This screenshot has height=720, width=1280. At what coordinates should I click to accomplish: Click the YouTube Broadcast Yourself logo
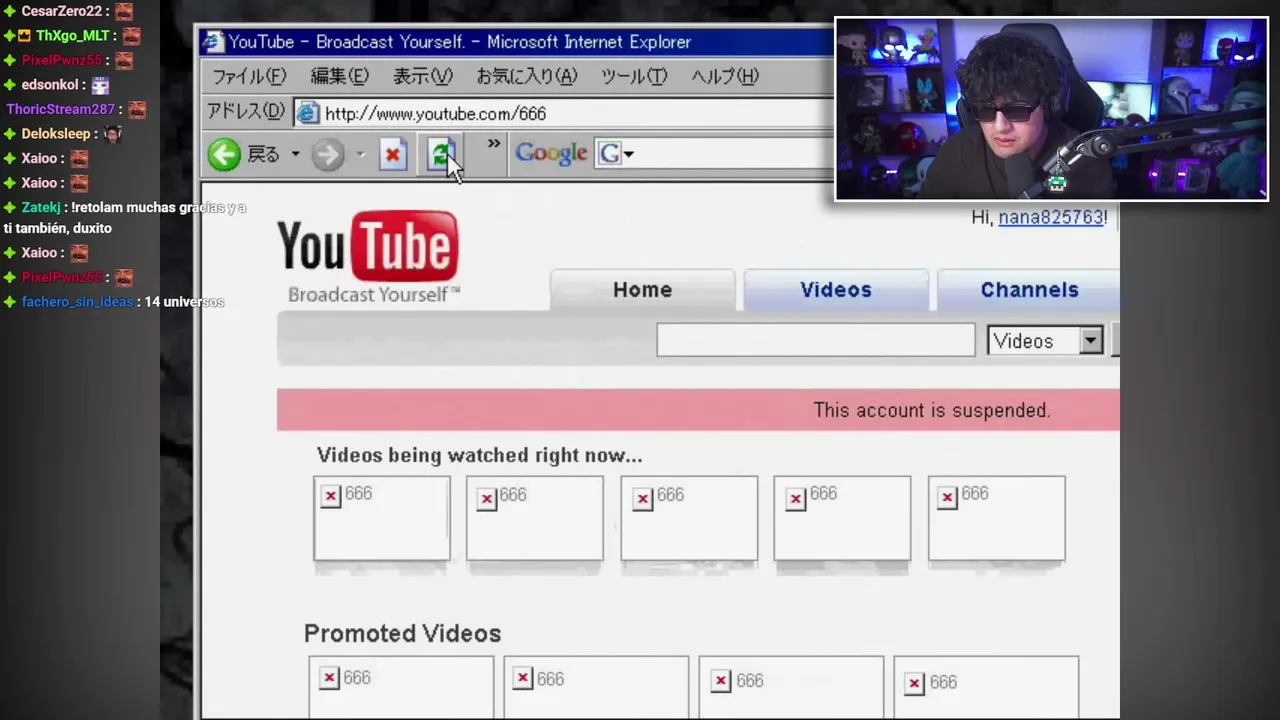click(368, 256)
